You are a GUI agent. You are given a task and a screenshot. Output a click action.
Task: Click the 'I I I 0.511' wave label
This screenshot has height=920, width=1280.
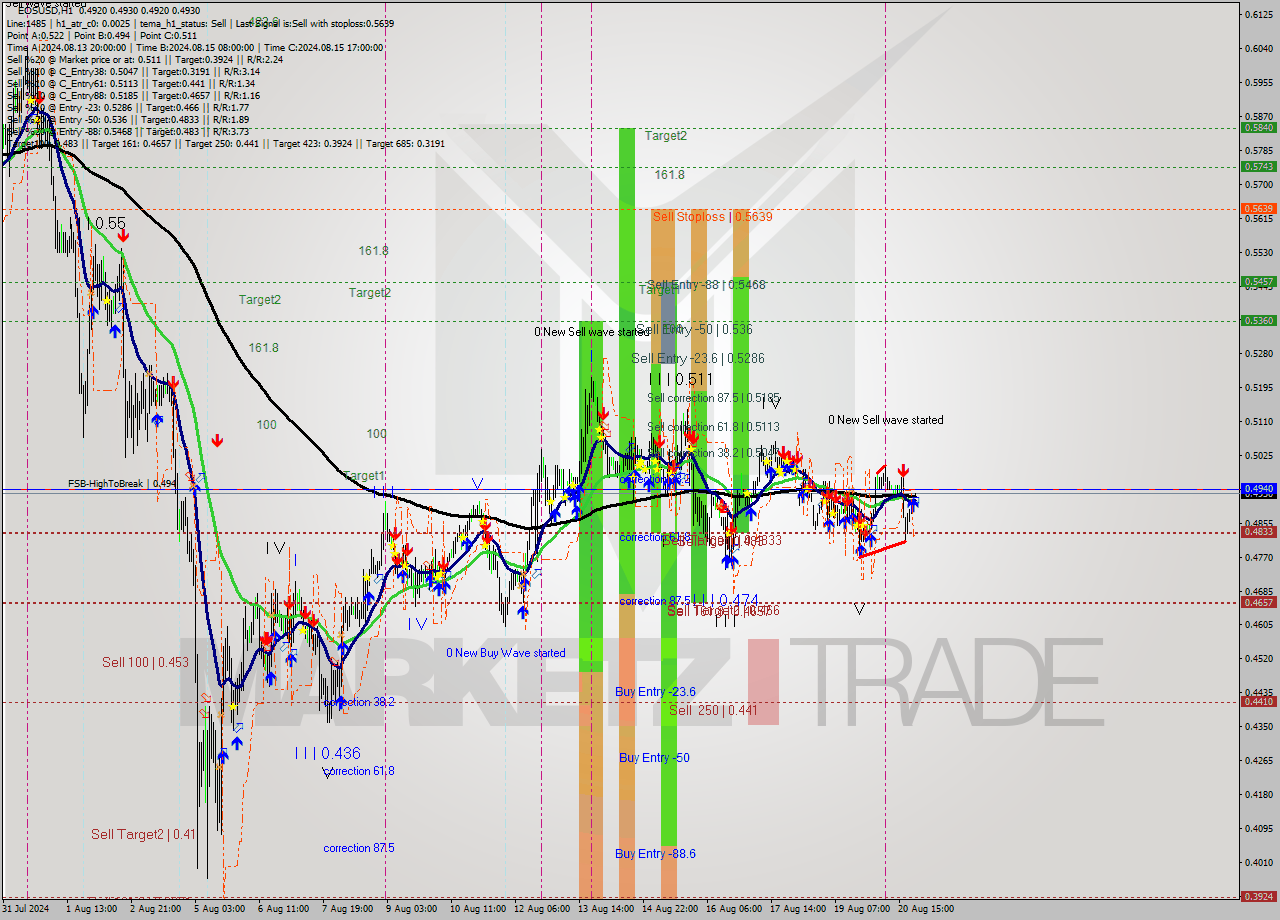(x=681, y=380)
